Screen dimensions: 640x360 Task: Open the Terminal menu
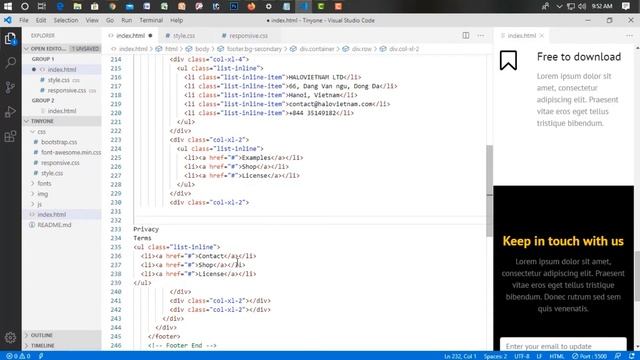point(151,20)
